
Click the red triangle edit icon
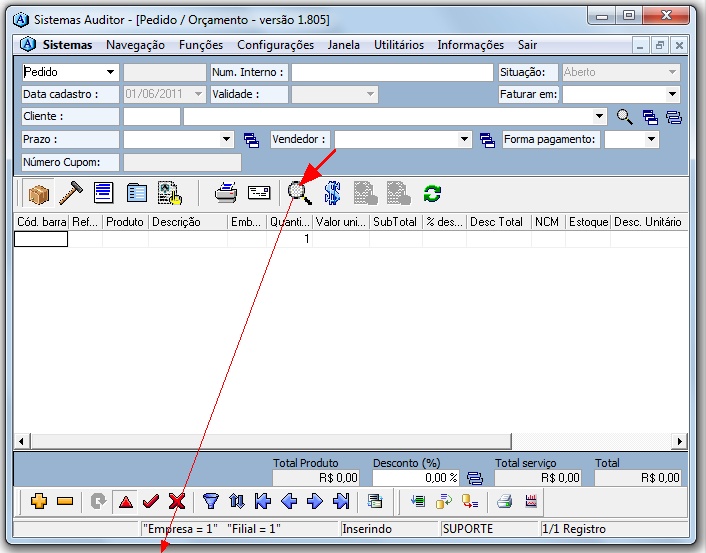(126, 502)
